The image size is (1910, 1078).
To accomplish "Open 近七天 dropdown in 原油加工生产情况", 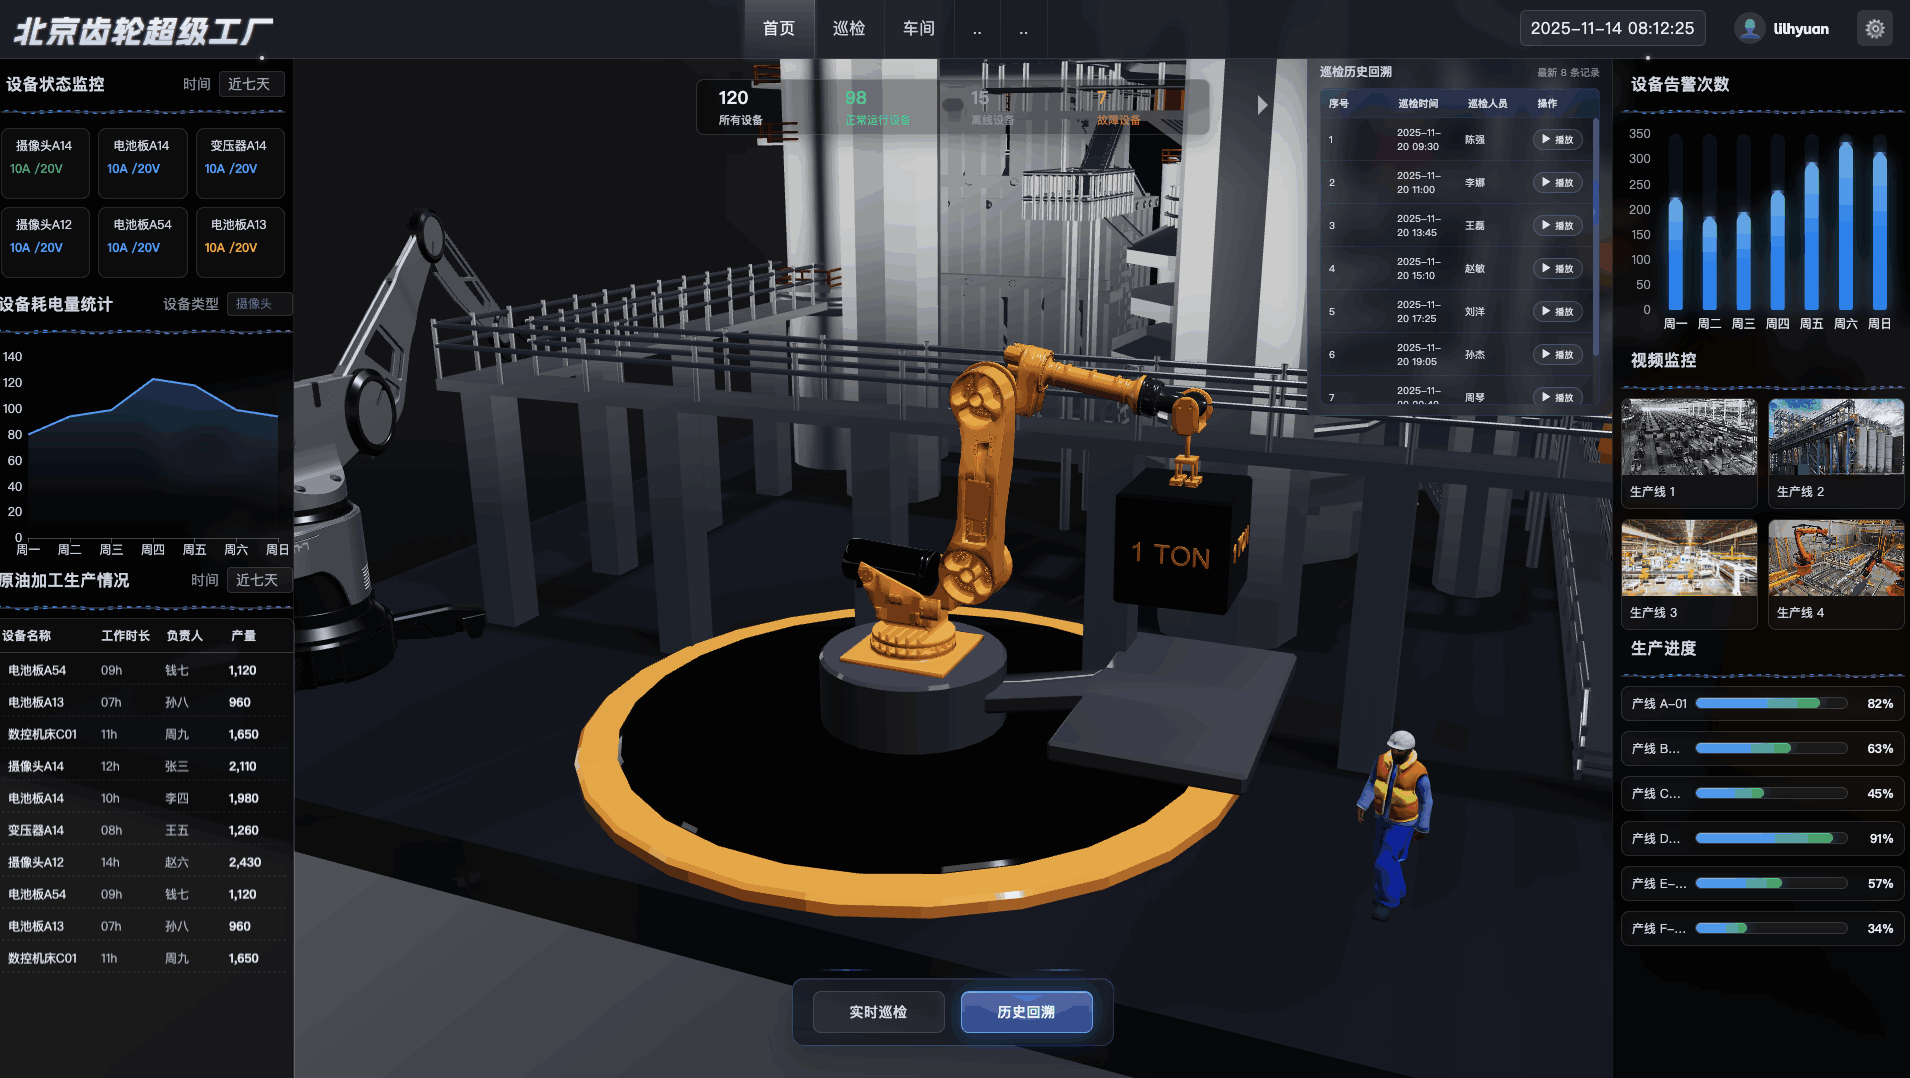I will tap(258, 580).
